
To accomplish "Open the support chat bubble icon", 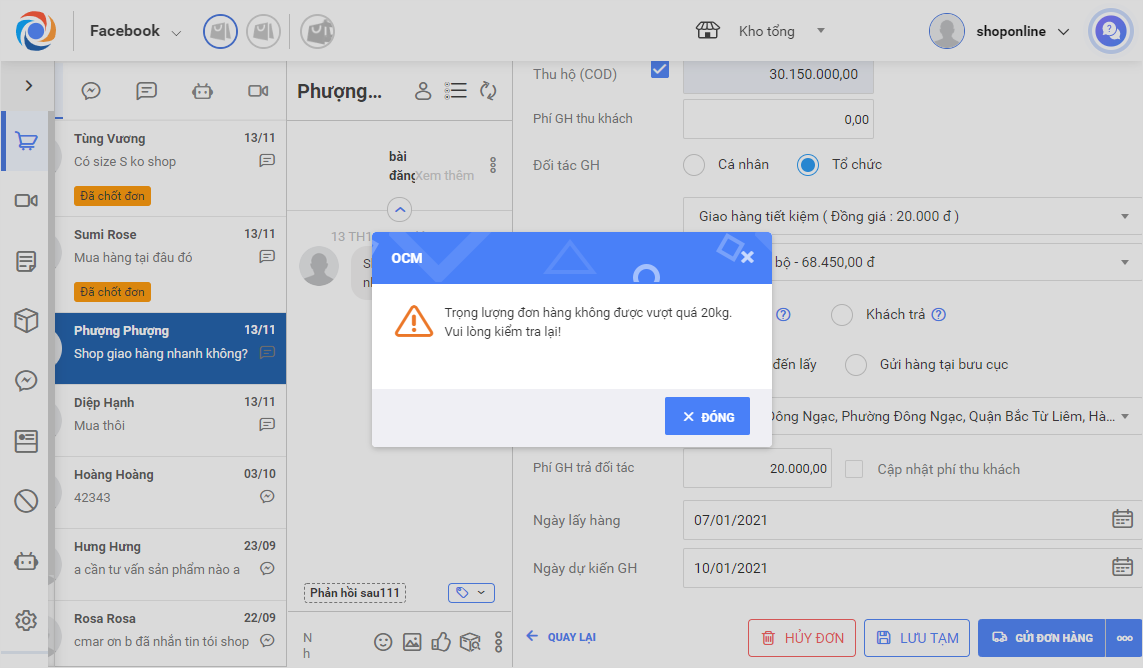I will [x=1110, y=31].
